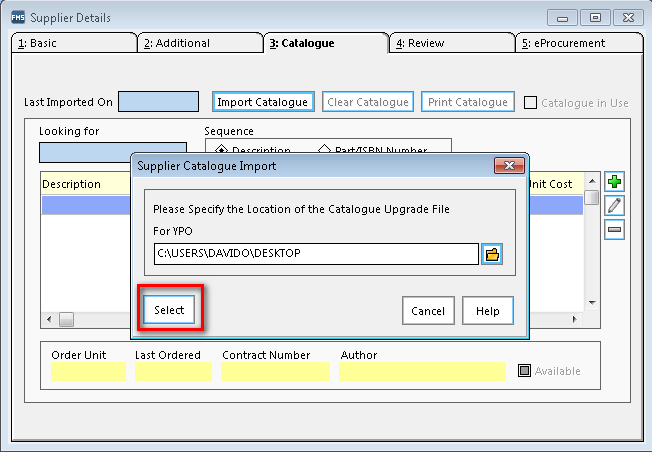
Task: Click the Last Ordered yellow field
Action: pos(173,371)
